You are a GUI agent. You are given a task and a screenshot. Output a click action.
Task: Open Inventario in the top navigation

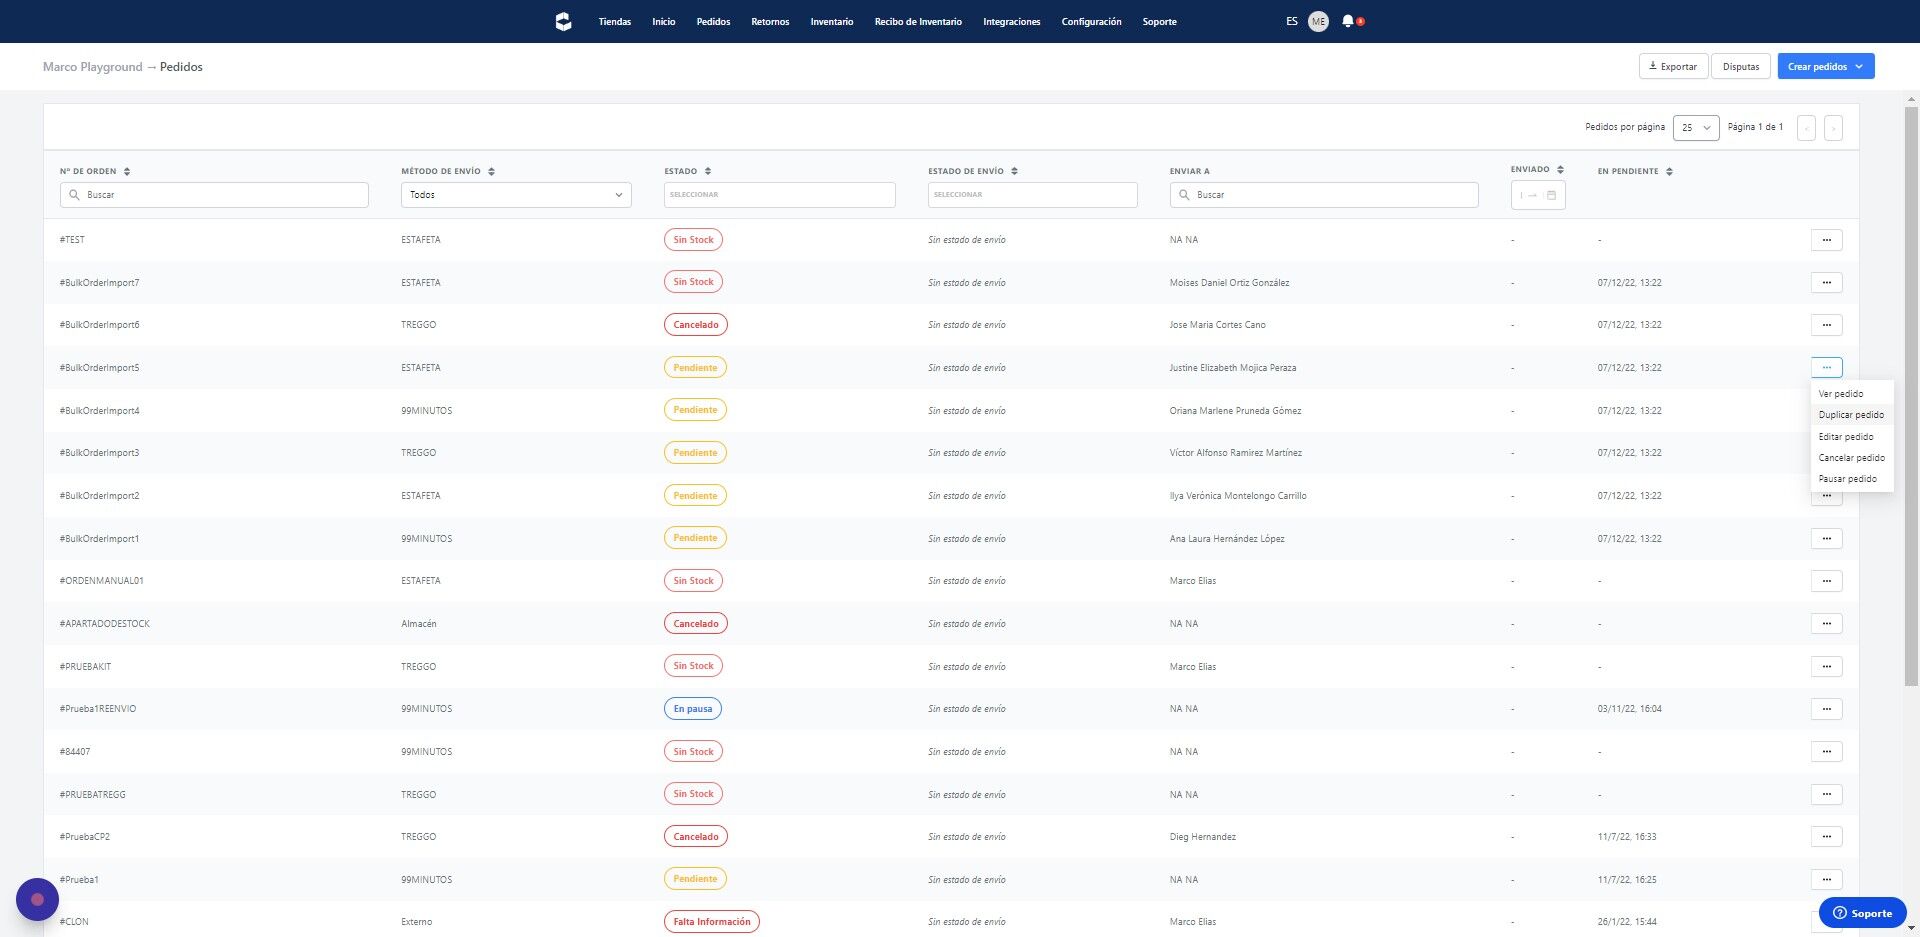pyautogui.click(x=831, y=22)
